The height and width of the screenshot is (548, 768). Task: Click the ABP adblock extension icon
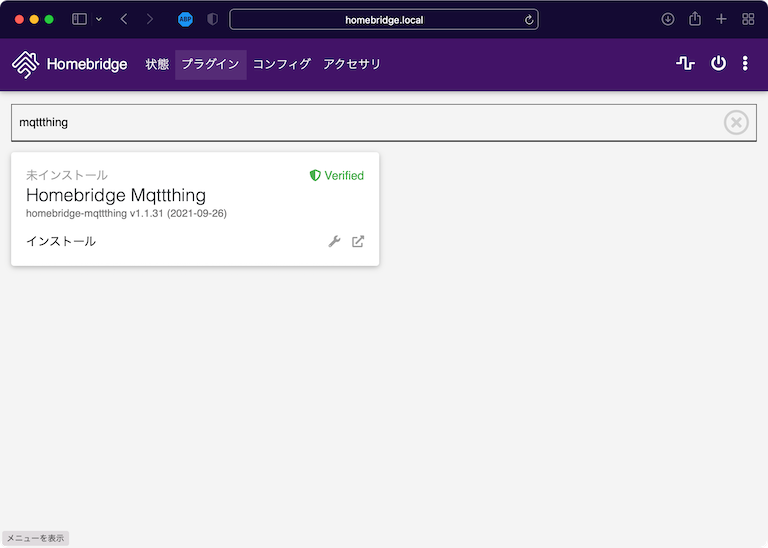[185, 19]
